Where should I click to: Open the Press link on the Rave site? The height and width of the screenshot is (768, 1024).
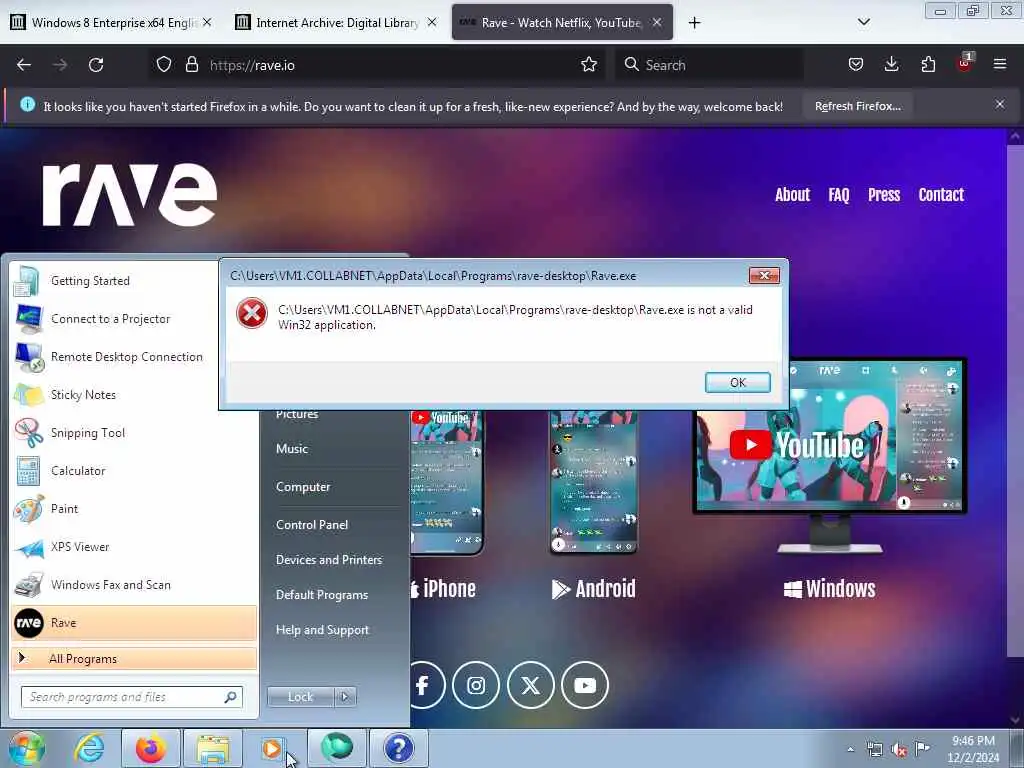coord(884,195)
